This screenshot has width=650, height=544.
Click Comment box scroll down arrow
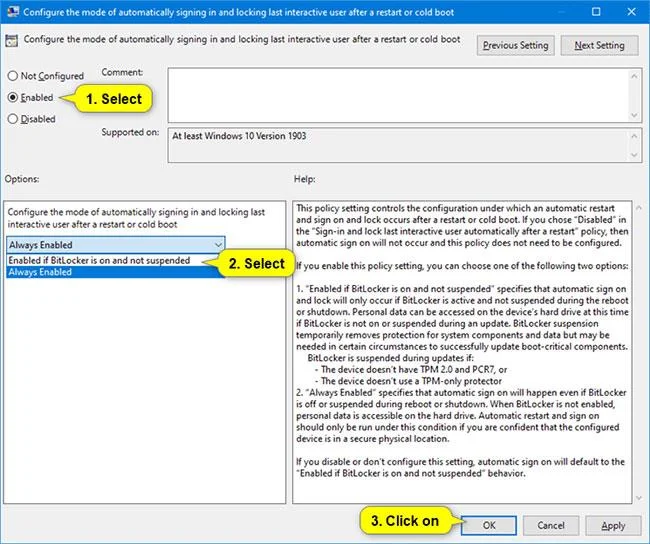click(634, 115)
